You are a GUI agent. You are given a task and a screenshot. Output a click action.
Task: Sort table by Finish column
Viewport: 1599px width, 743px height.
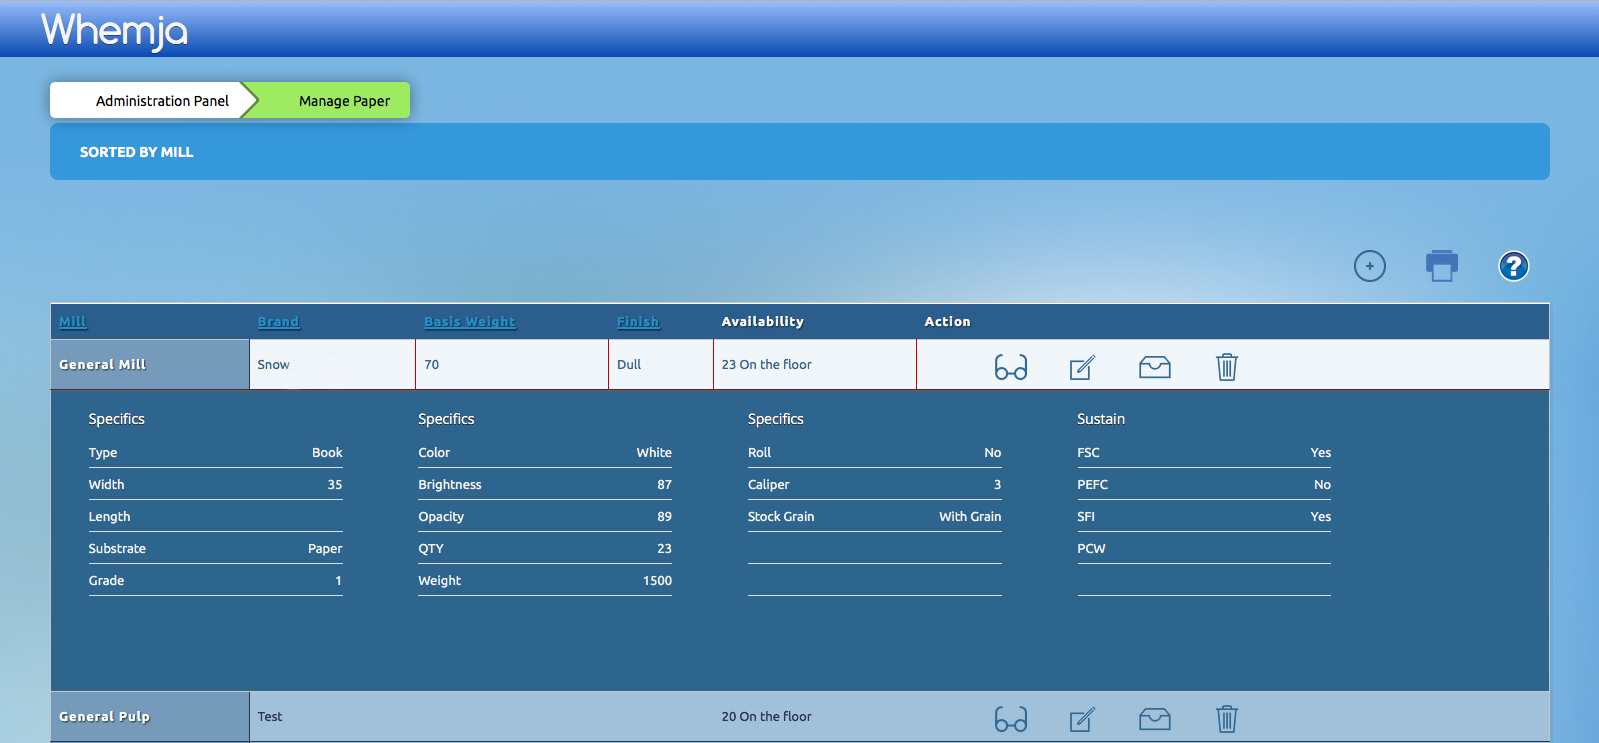[x=637, y=322]
